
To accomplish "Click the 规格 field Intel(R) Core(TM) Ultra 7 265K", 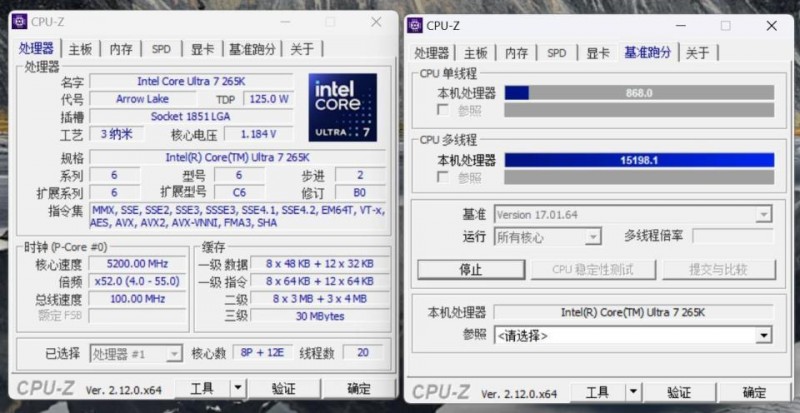I will pyautogui.click(x=238, y=157).
